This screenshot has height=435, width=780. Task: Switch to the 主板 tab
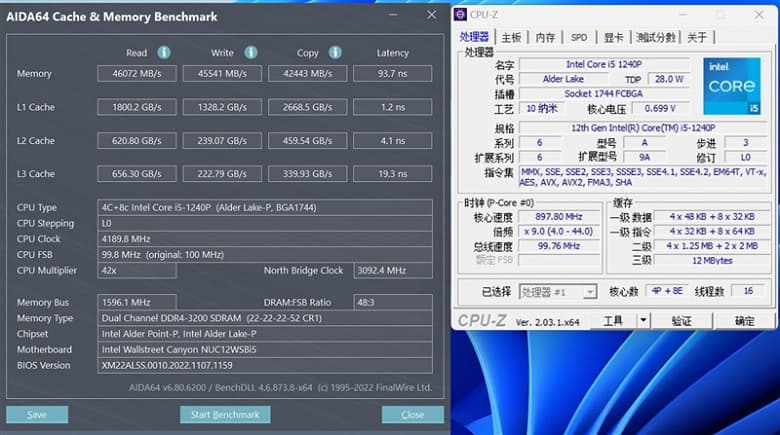[x=511, y=38]
